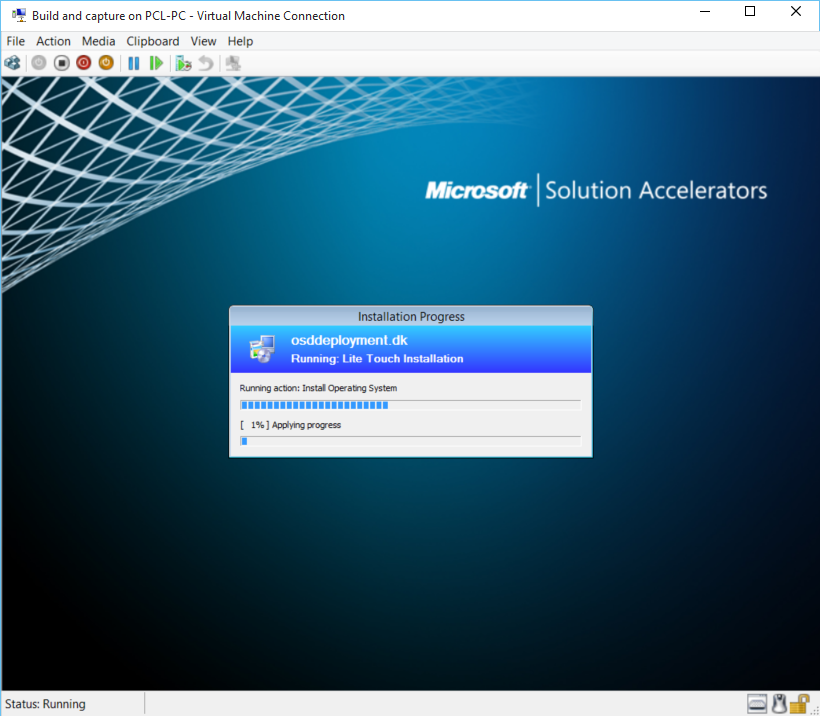Screen dimensions: 820x716
Task: Open the Media menu
Action: click(x=98, y=41)
